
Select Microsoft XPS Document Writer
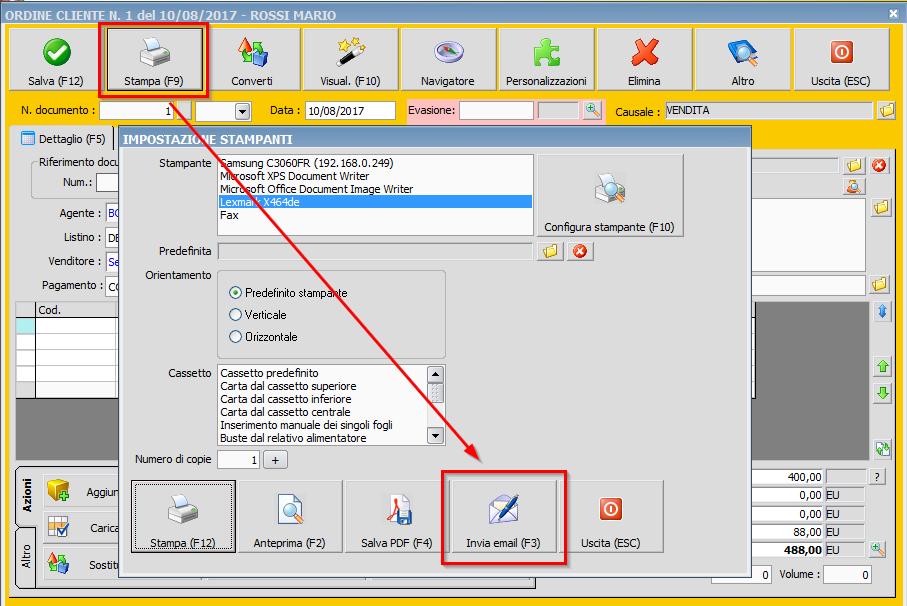[375, 176]
